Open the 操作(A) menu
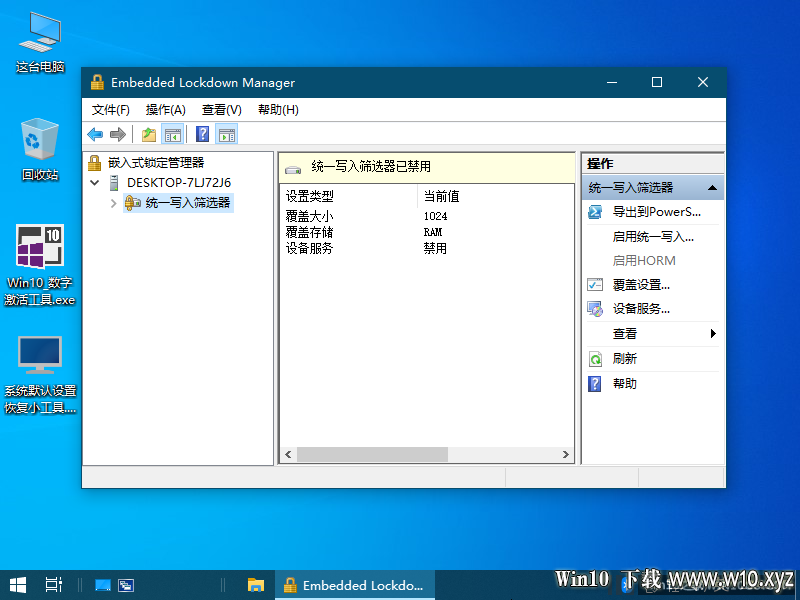 coord(165,110)
